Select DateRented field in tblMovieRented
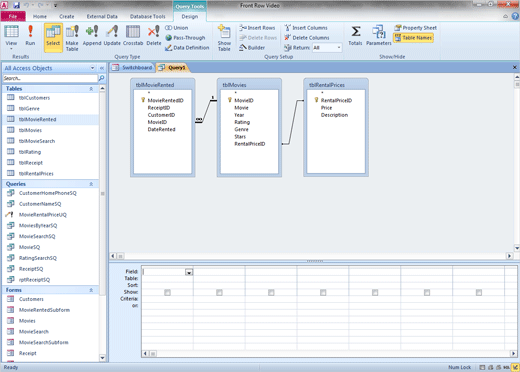520x372 pixels. point(161,129)
